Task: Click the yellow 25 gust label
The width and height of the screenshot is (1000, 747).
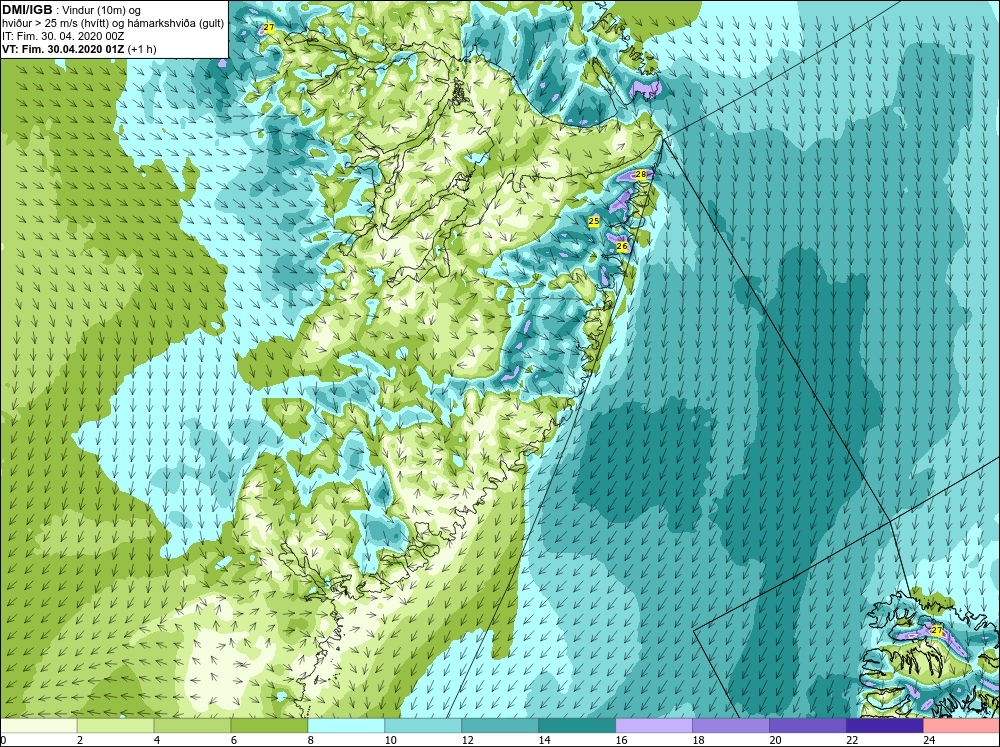Action: point(594,221)
